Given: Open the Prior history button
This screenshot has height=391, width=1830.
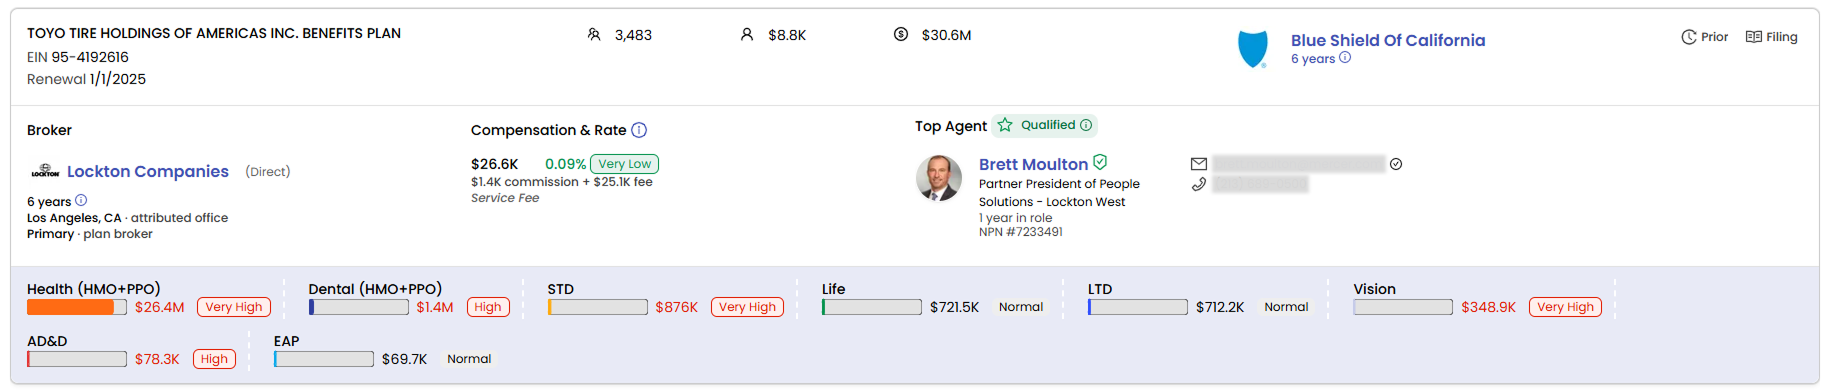Looking at the screenshot, I should (1704, 37).
